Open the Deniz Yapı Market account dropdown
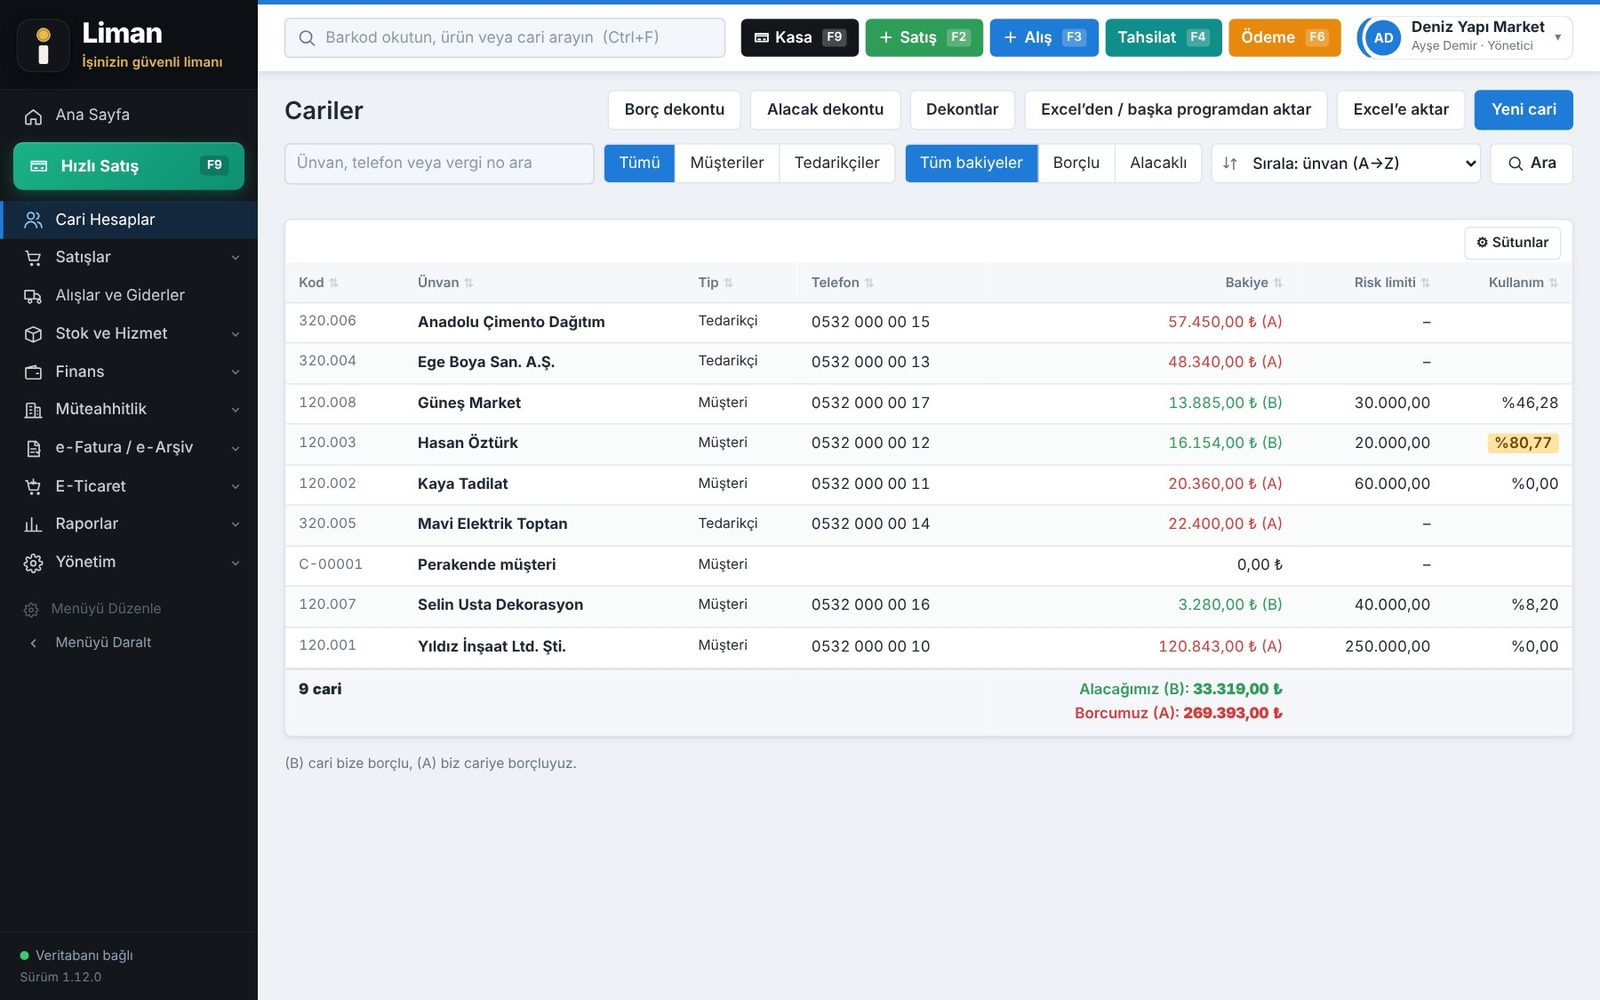Viewport: 1600px width, 1000px height. (x=1464, y=38)
